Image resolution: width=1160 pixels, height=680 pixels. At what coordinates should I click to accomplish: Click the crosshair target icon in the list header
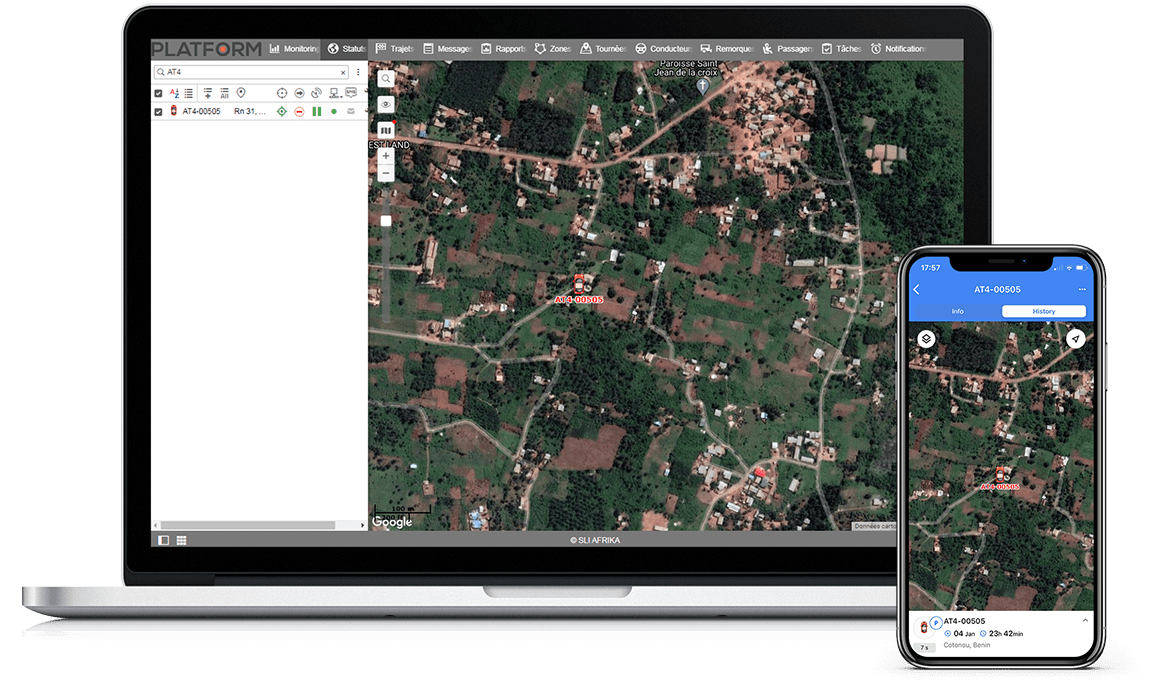click(282, 93)
